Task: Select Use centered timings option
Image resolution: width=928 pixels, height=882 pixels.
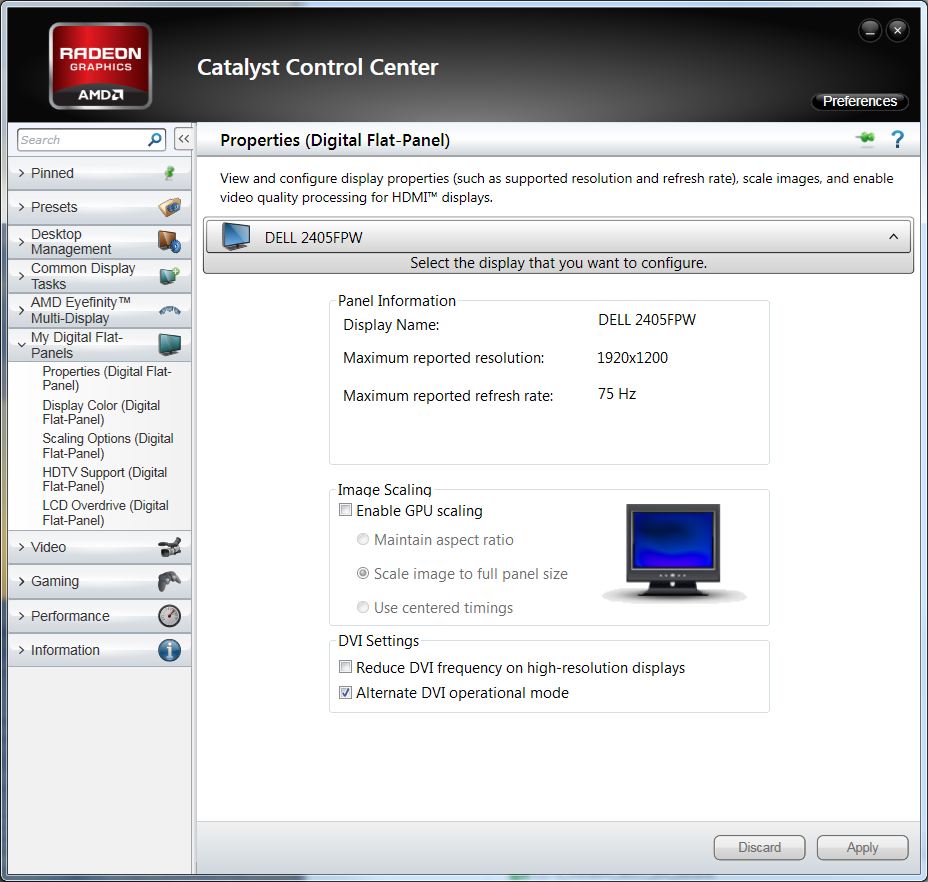Action: tap(363, 607)
